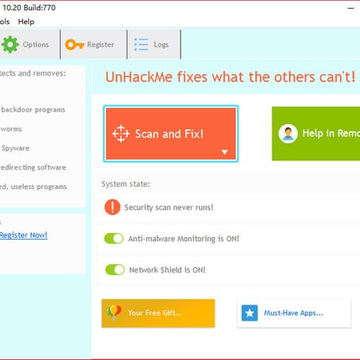Viewport: 360px width, 360px height.
Task: Click the 'worms' list entry
Action: click(11, 129)
